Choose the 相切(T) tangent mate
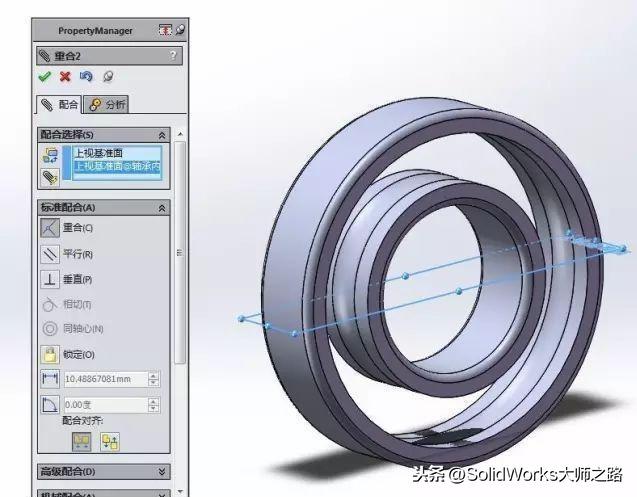 [x=66, y=304]
